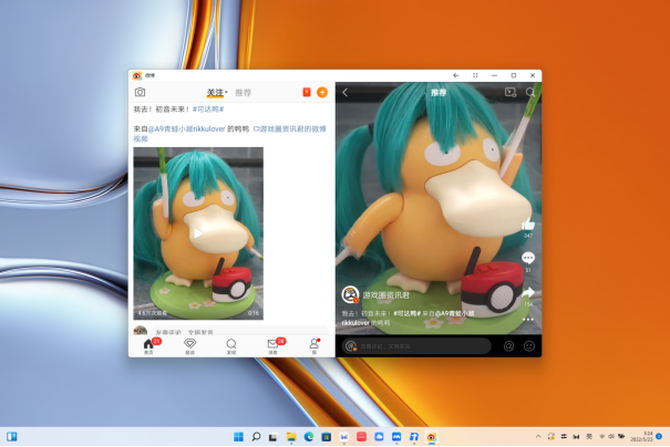The height and width of the screenshot is (447, 670).
Task: Open the messages envelope tab
Action: (x=273, y=346)
